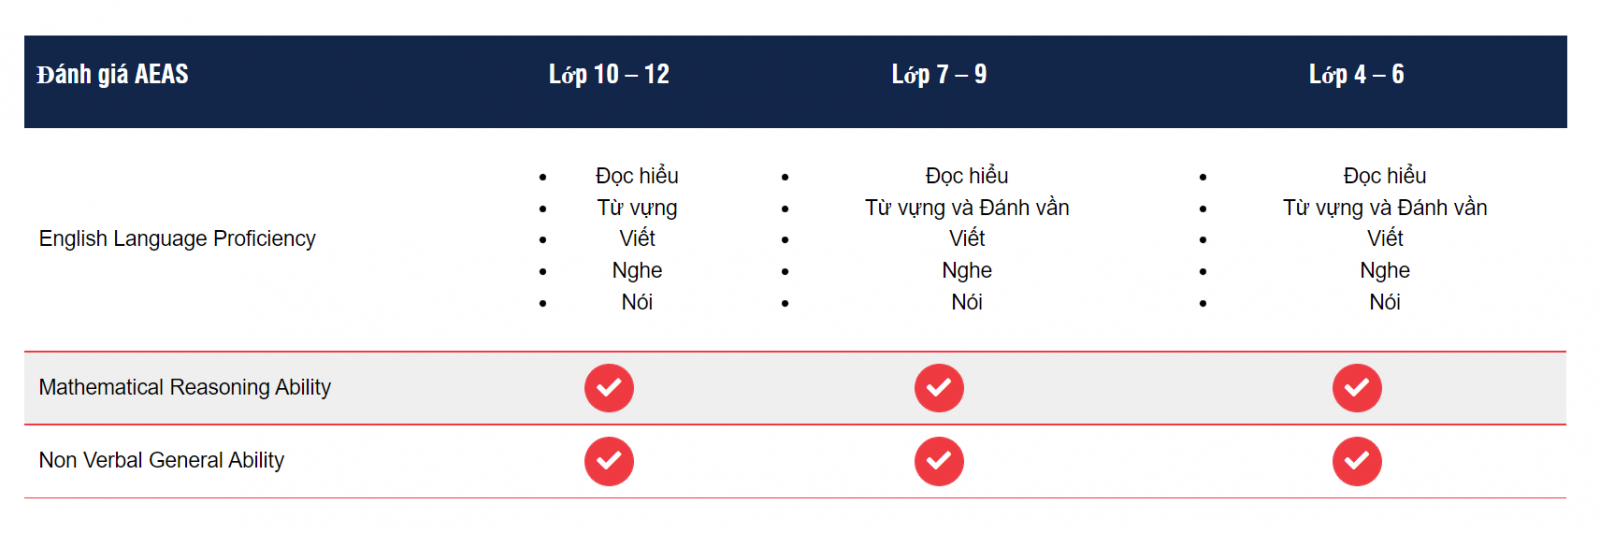Viewport: 1600px width, 533px height.
Task: Click 'Từ vựng' under Lớp 10 – 12
Action: [x=637, y=208]
